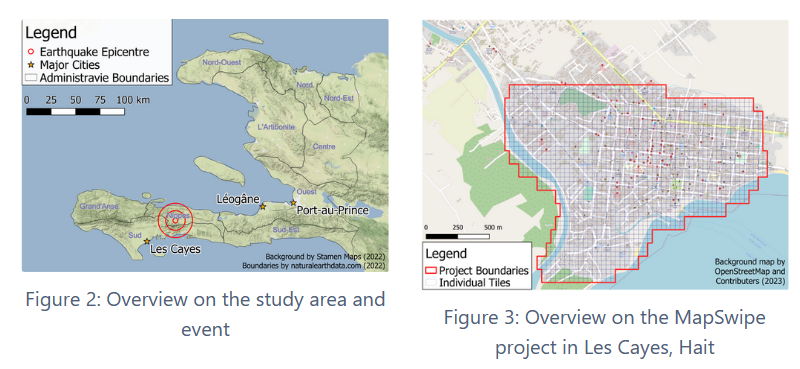Click Administrative Boundaries legend box symbol
This screenshot has height=369, width=800.
coord(32,78)
